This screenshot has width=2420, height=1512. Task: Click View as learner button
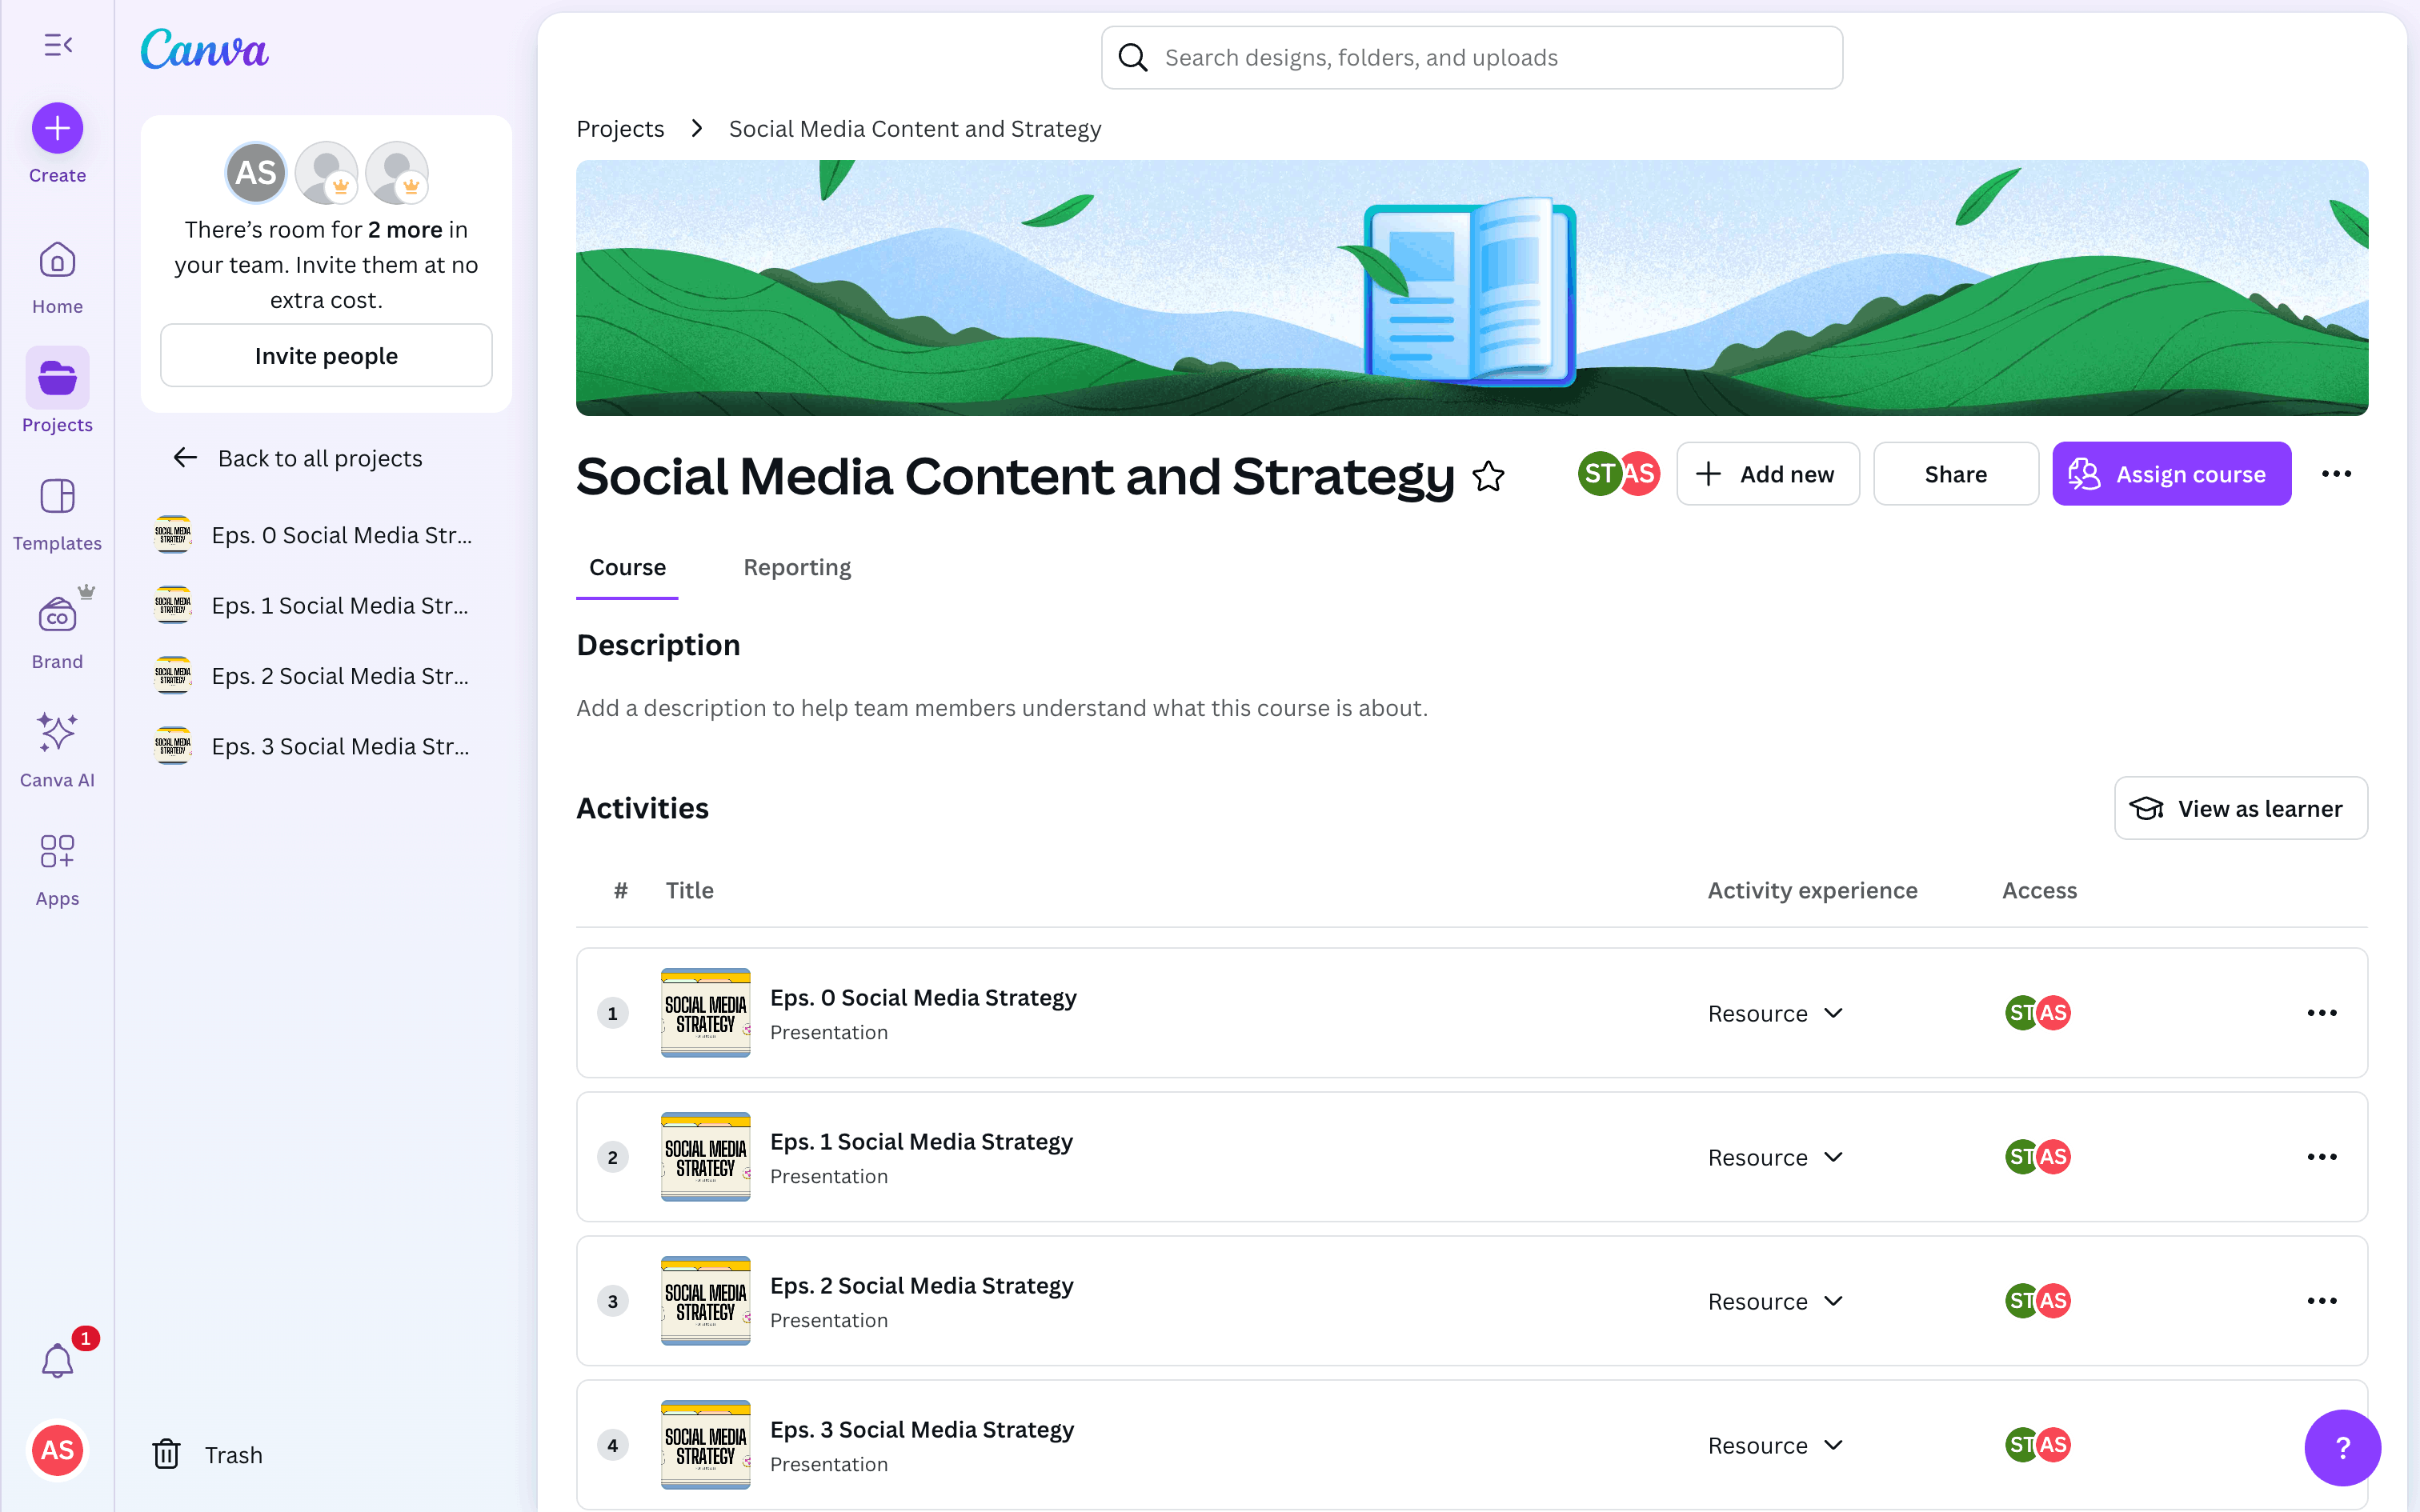pos(2240,808)
